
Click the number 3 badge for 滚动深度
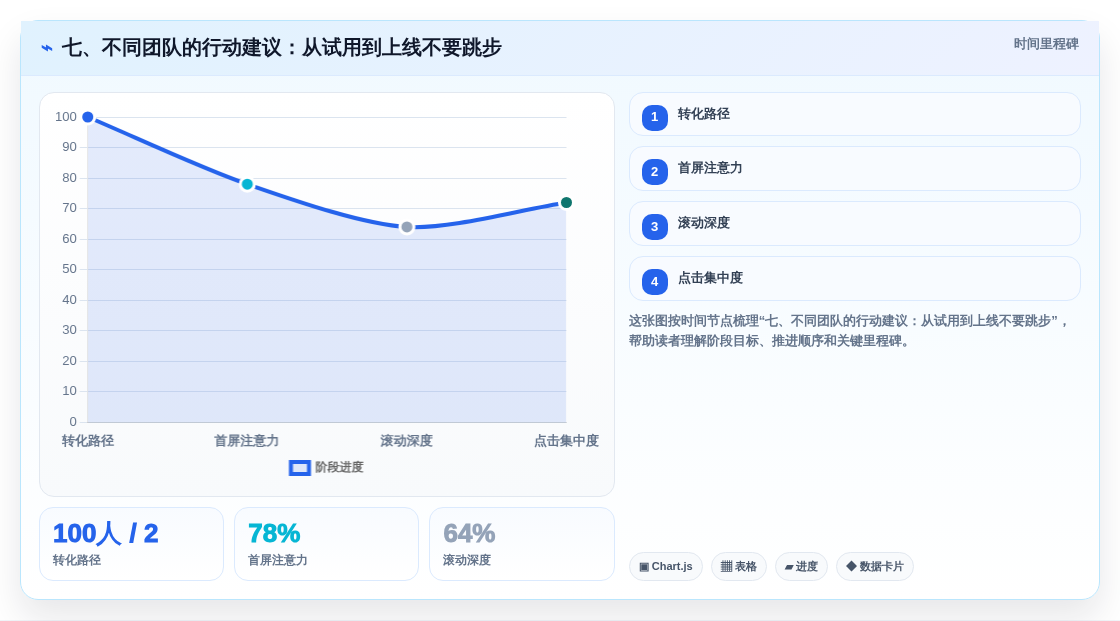click(654, 227)
